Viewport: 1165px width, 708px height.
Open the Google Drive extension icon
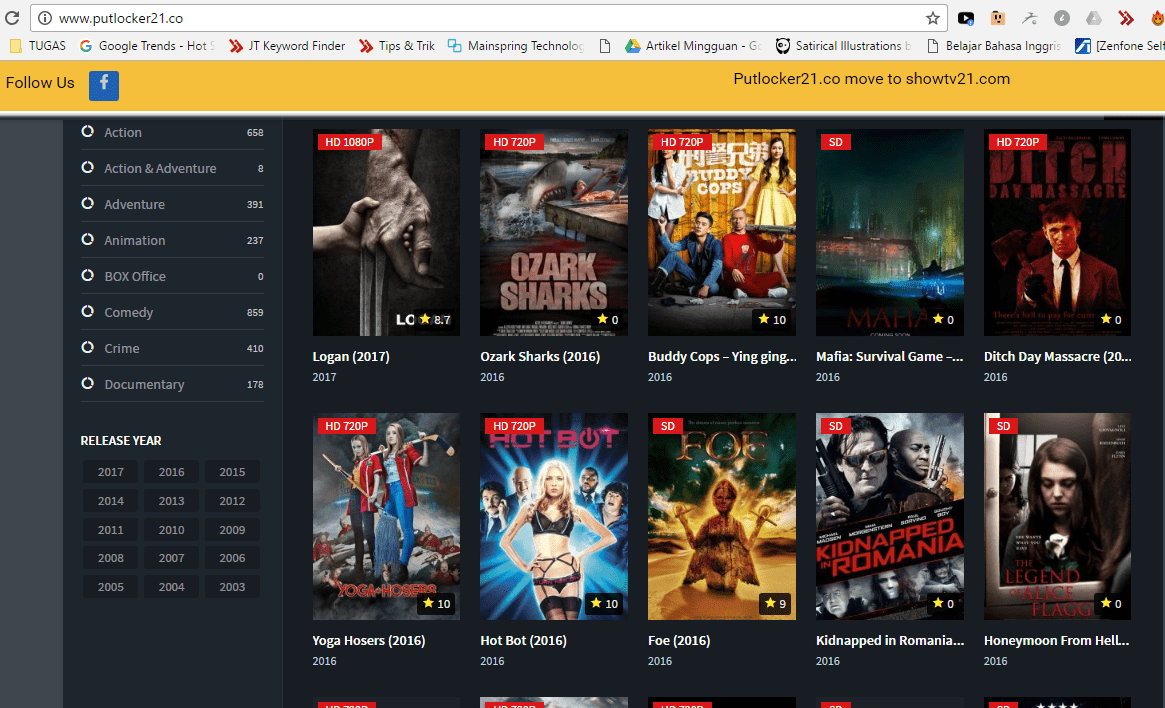[1094, 19]
